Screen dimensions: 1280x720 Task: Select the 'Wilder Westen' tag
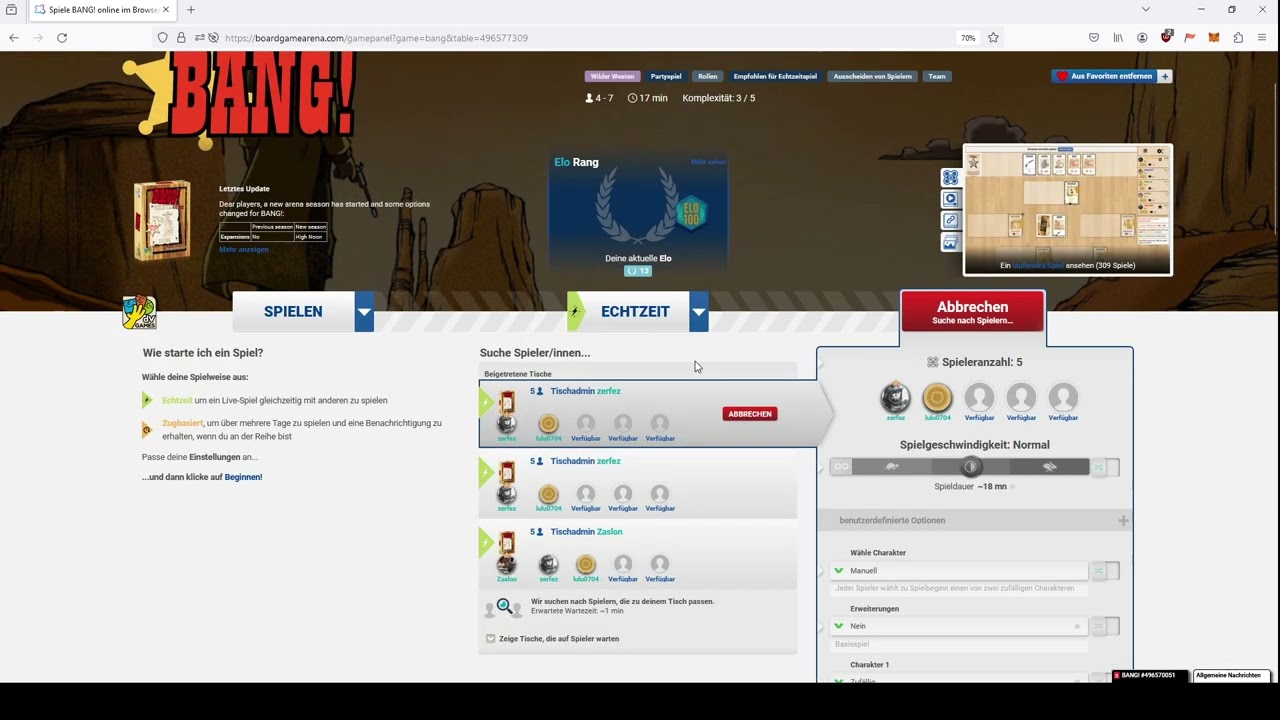pyautogui.click(x=612, y=76)
